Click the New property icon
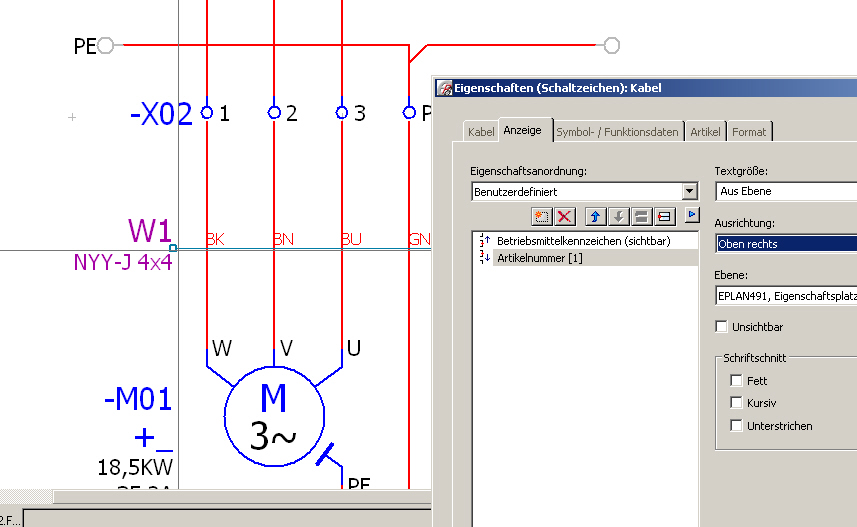 click(541, 217)
